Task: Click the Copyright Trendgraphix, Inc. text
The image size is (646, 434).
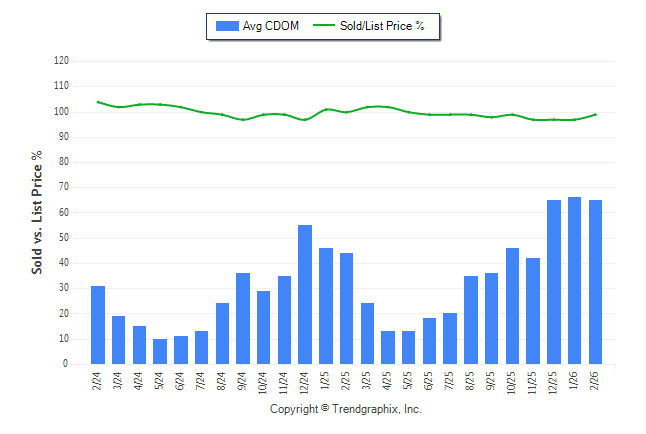Action: click(346, 410)
